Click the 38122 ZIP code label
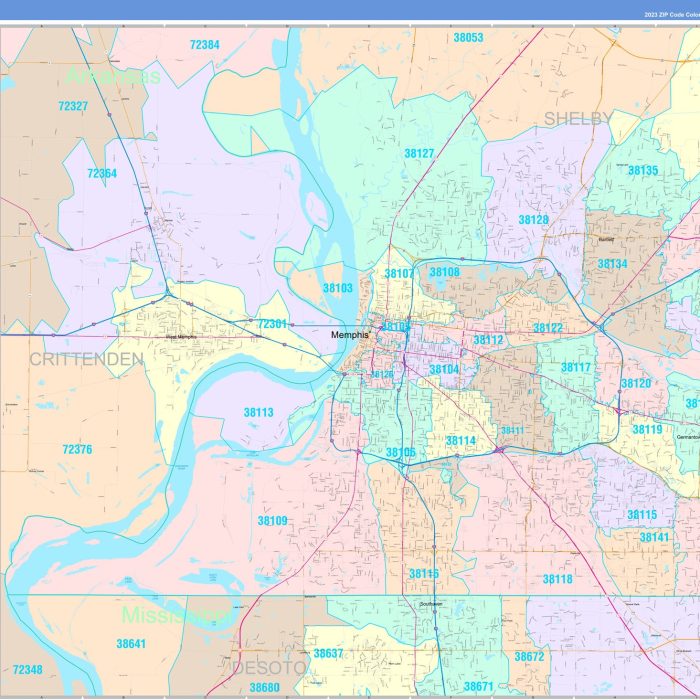 (548, 328)
